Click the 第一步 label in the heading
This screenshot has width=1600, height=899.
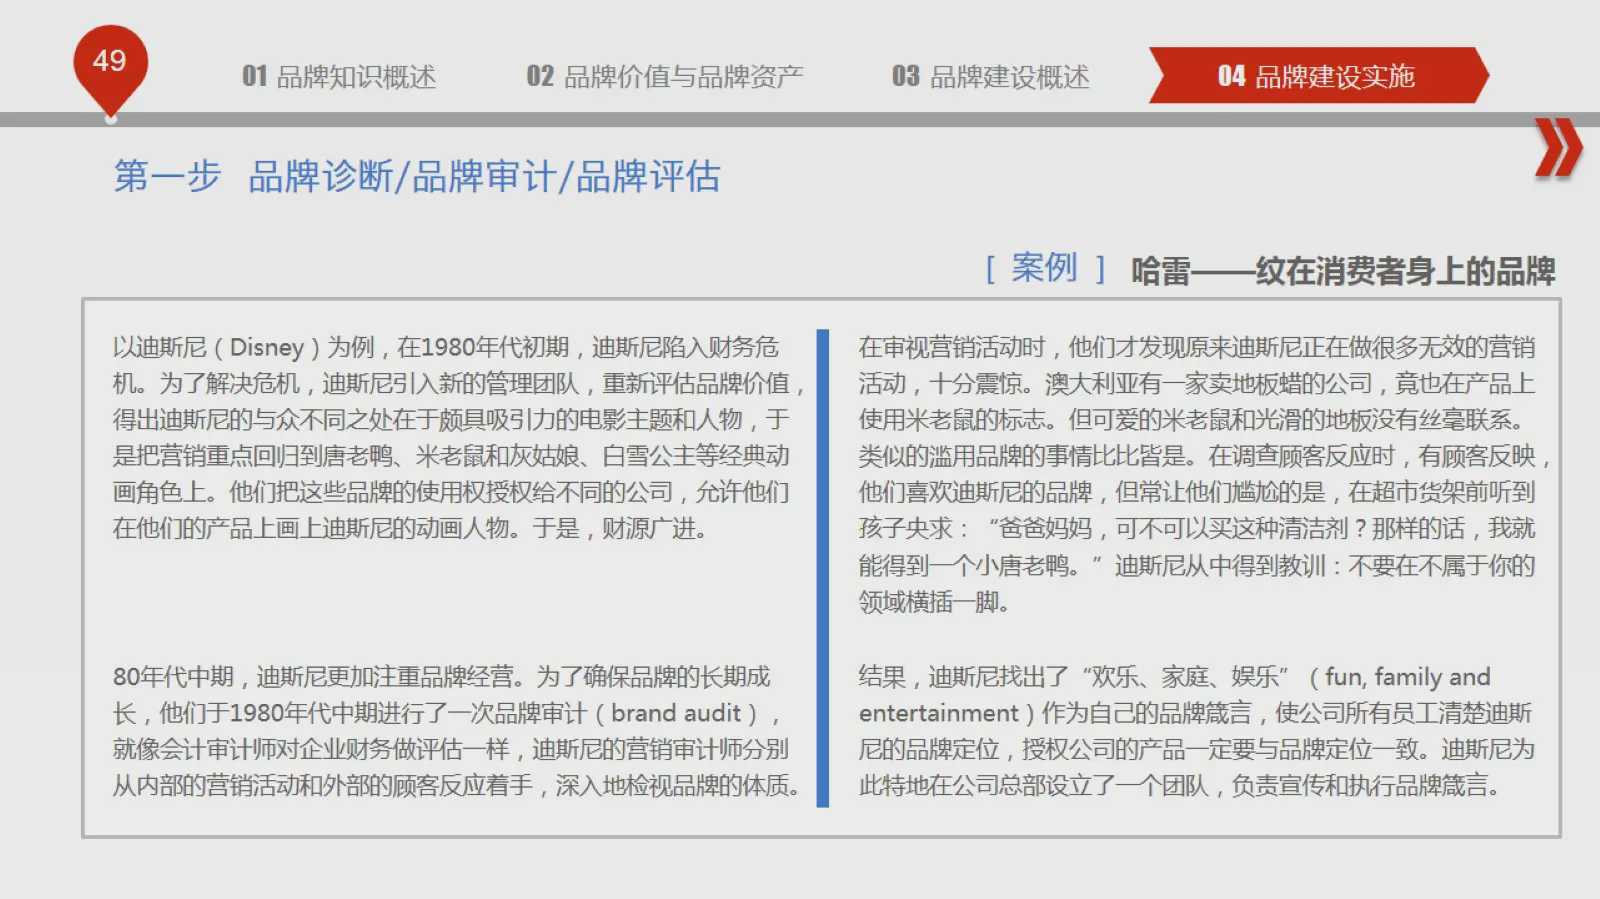[167, 176]
